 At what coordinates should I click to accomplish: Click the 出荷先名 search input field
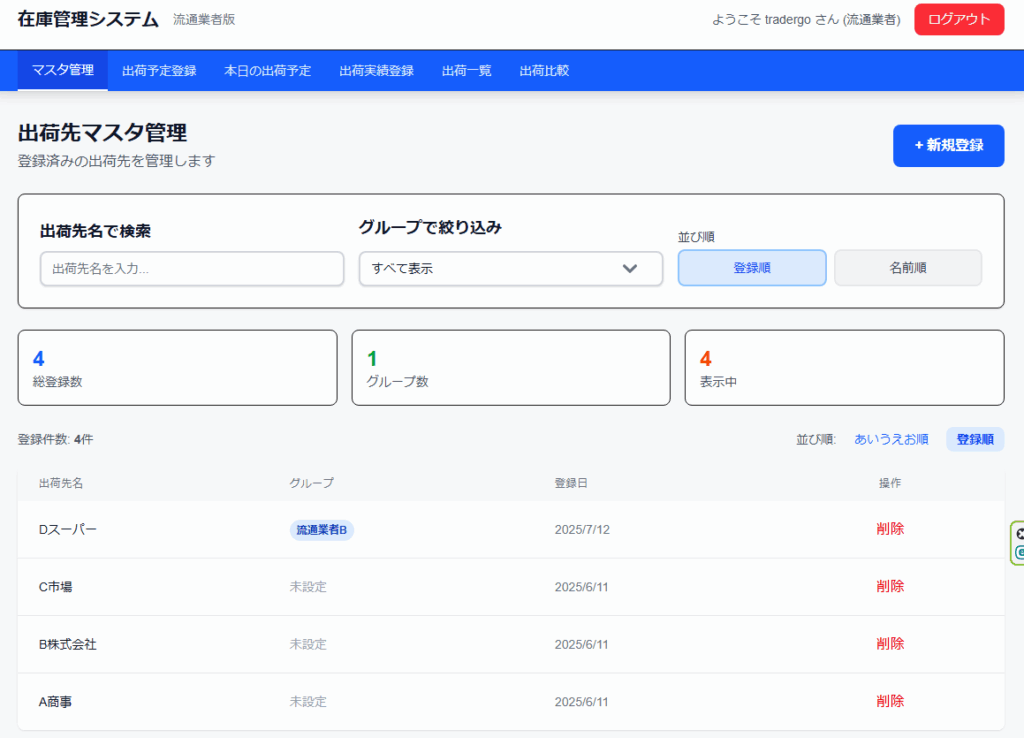(192, 269)
